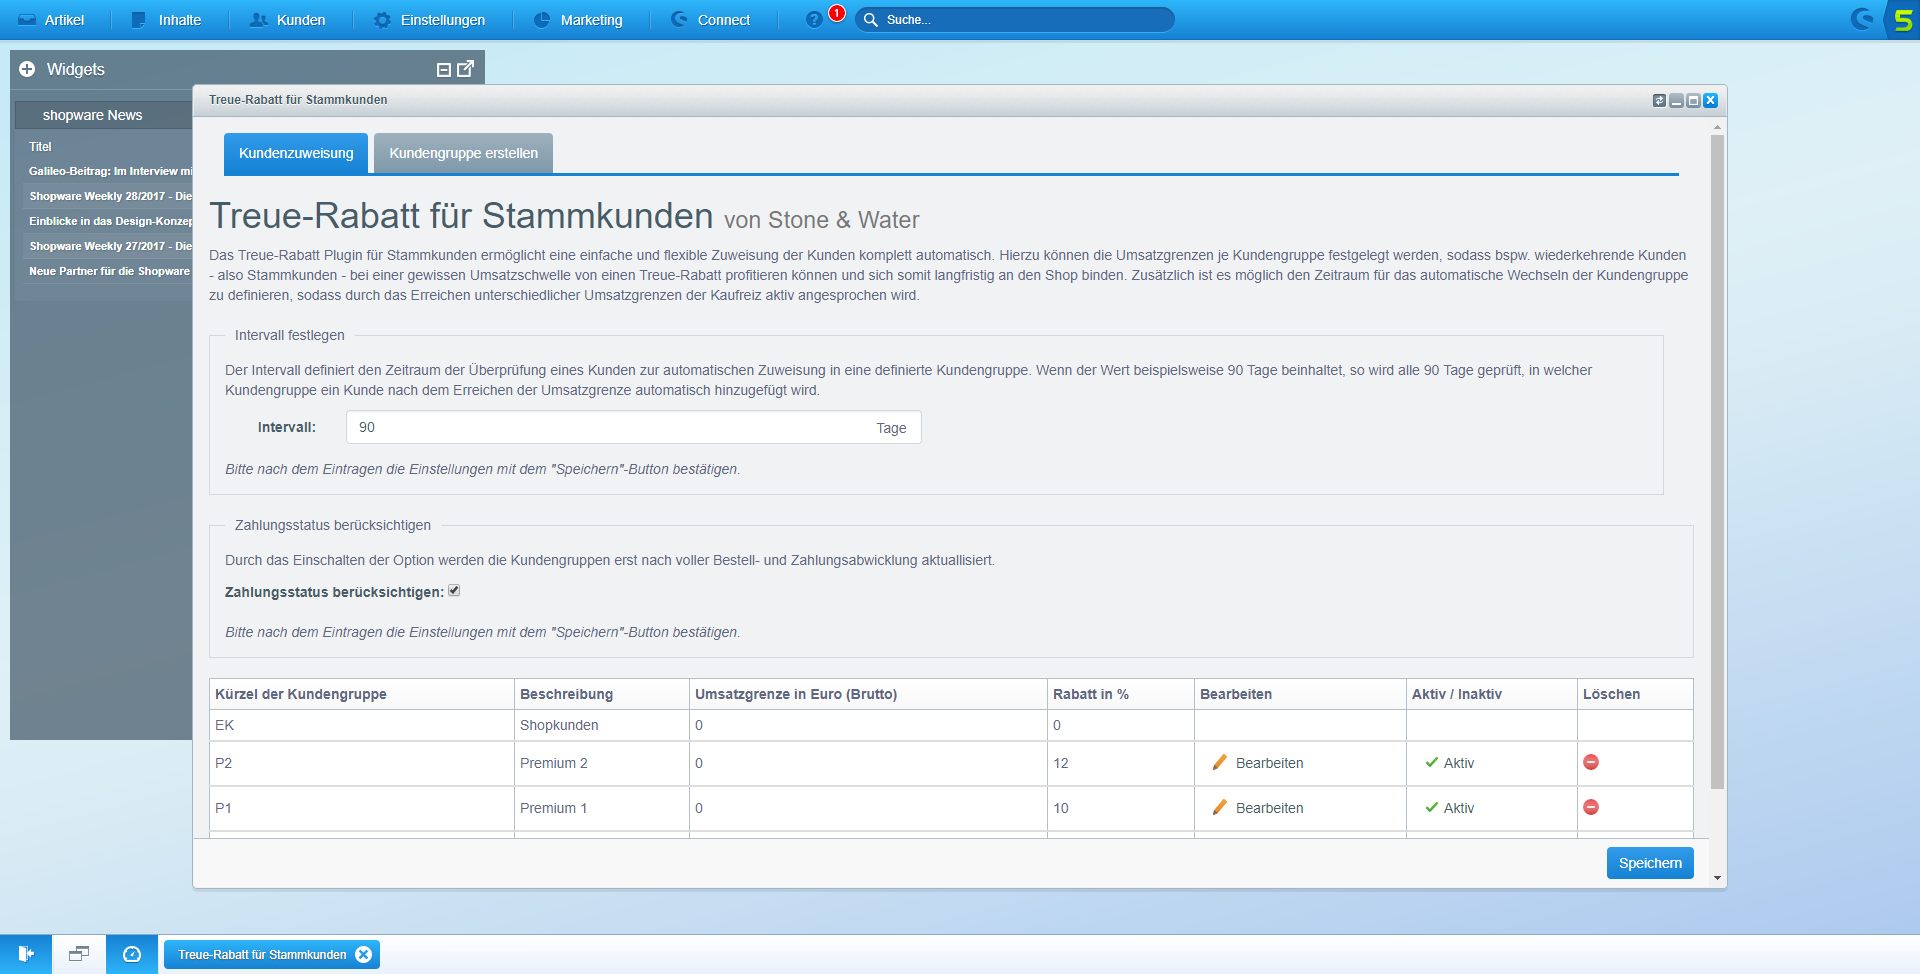The height and width of the screenshot is (974, 1920).
Task: Edit Premium 2 via Bearbeiten link
Action: click(1269, 763)
